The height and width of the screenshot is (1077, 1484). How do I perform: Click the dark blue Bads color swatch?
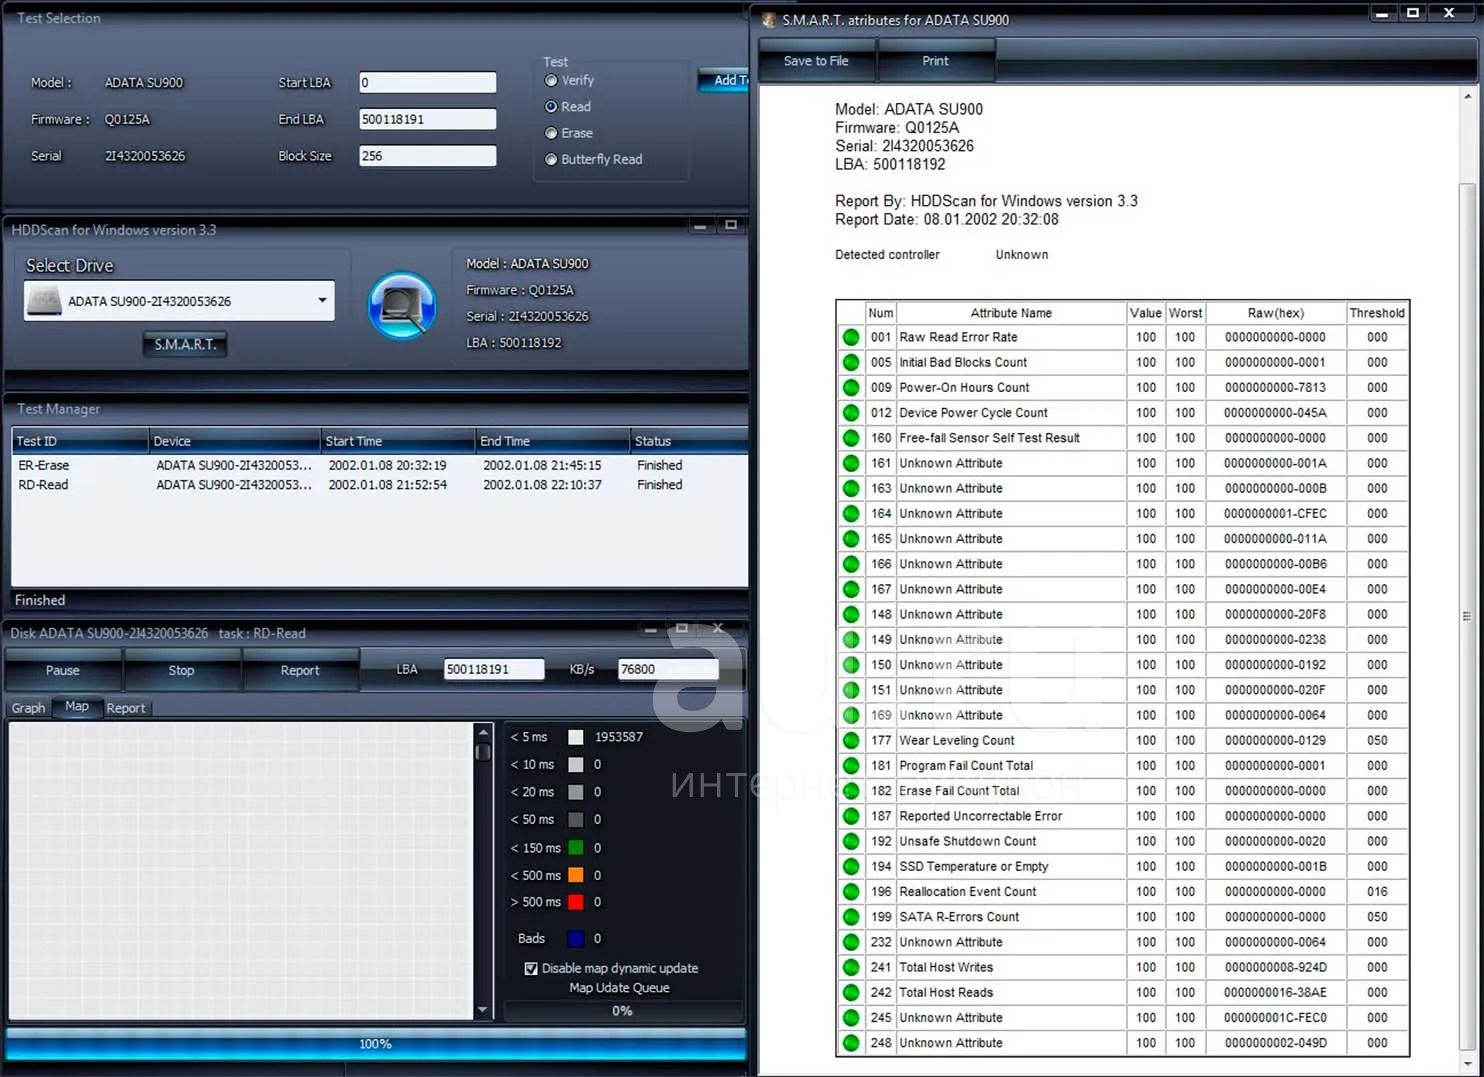[576, 938]
